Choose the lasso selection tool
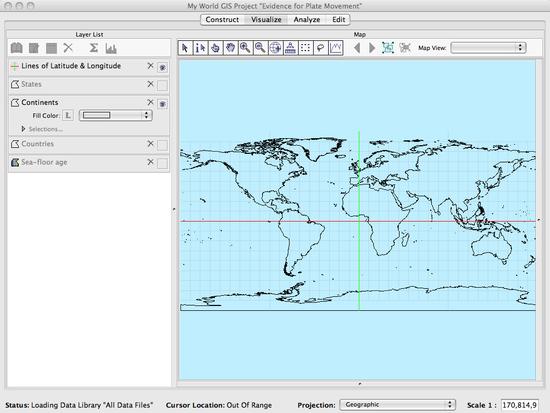 coord(320,48)
